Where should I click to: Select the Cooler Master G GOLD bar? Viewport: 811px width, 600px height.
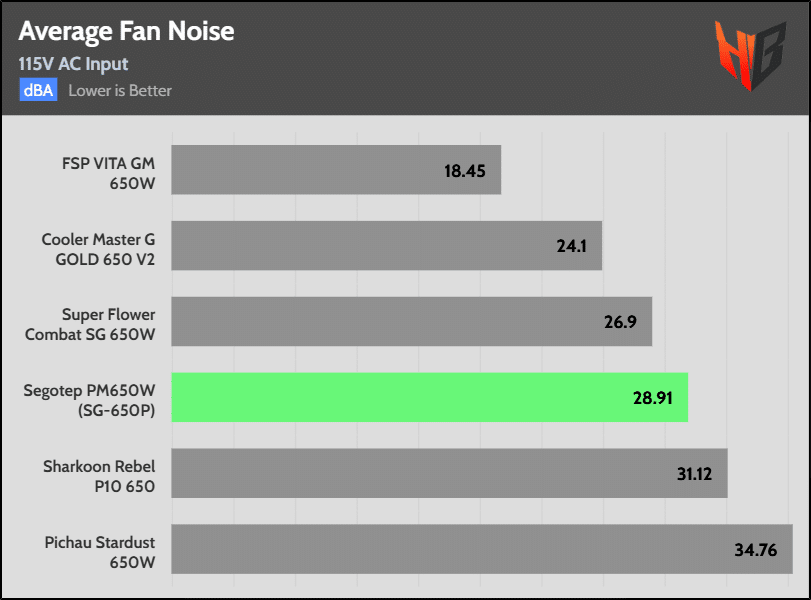coord(387,246)
